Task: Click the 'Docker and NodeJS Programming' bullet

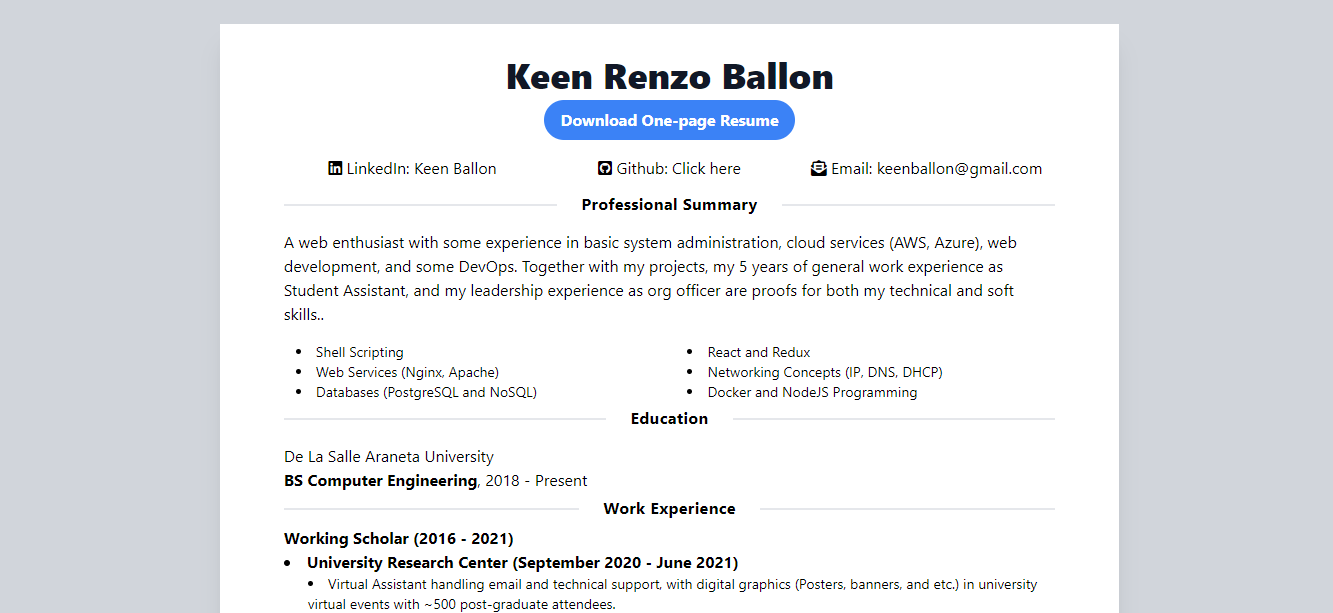Action: pyautogui.click(x=812, y=392)
